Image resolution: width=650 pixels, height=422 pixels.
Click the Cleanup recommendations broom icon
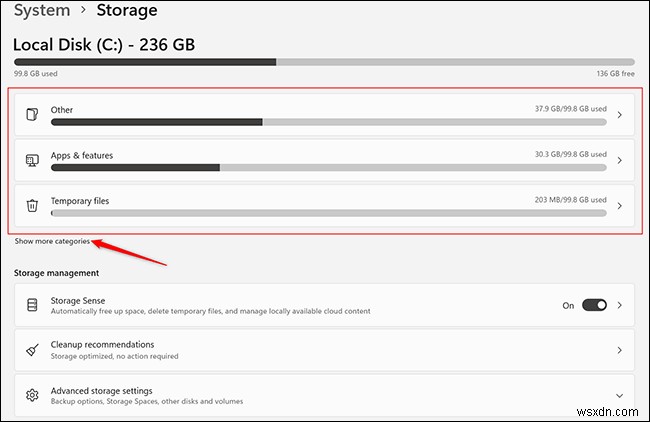[x=32, y=350]
